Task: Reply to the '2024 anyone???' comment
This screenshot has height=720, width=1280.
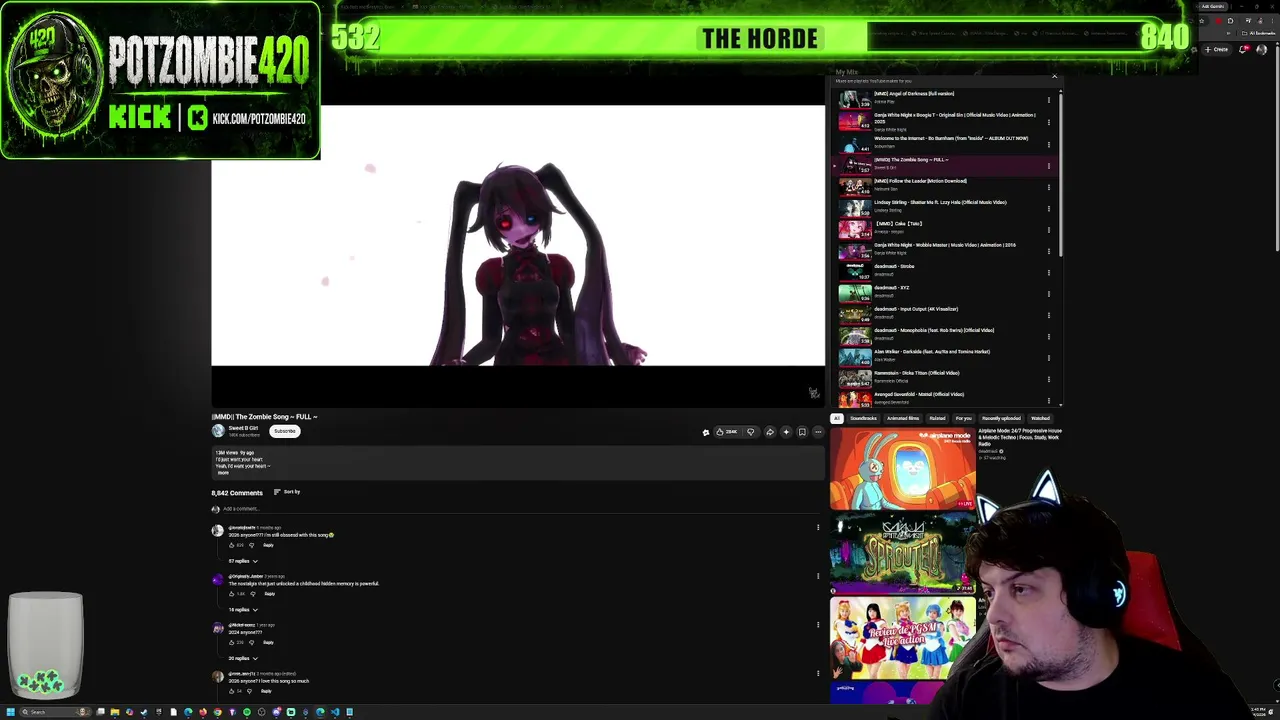Action: [268, 642]
